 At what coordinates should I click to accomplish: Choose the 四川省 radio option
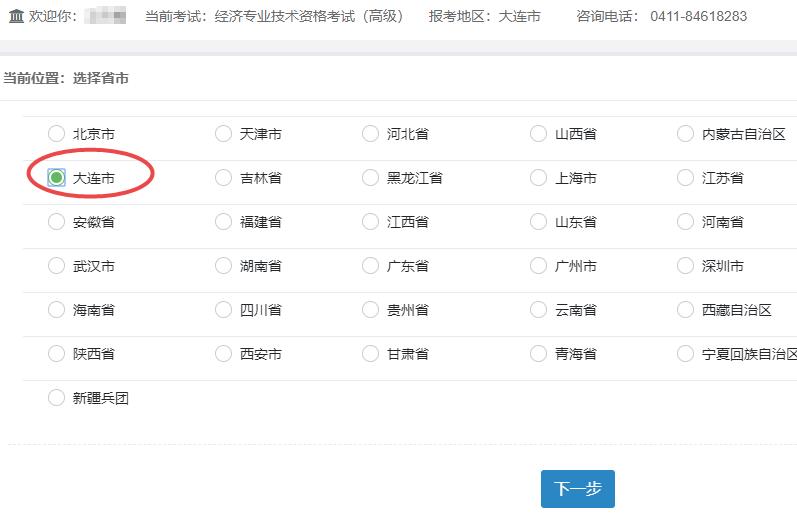coord(224,310)
